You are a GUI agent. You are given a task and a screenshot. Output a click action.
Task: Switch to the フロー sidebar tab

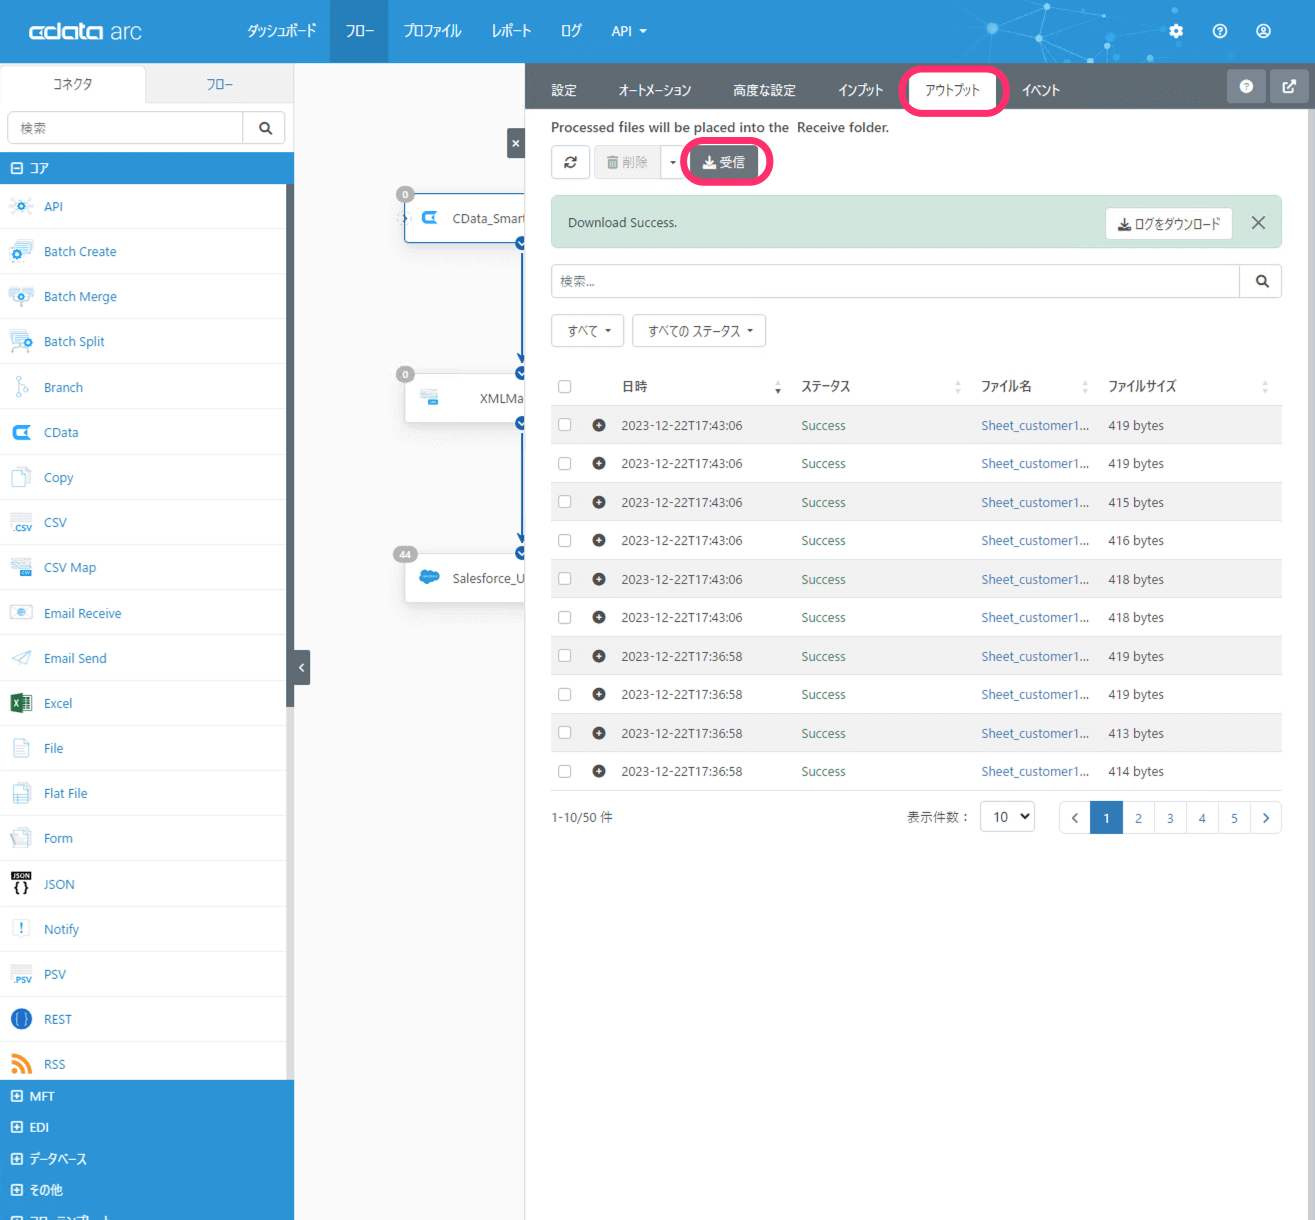(x=220, y=84)
